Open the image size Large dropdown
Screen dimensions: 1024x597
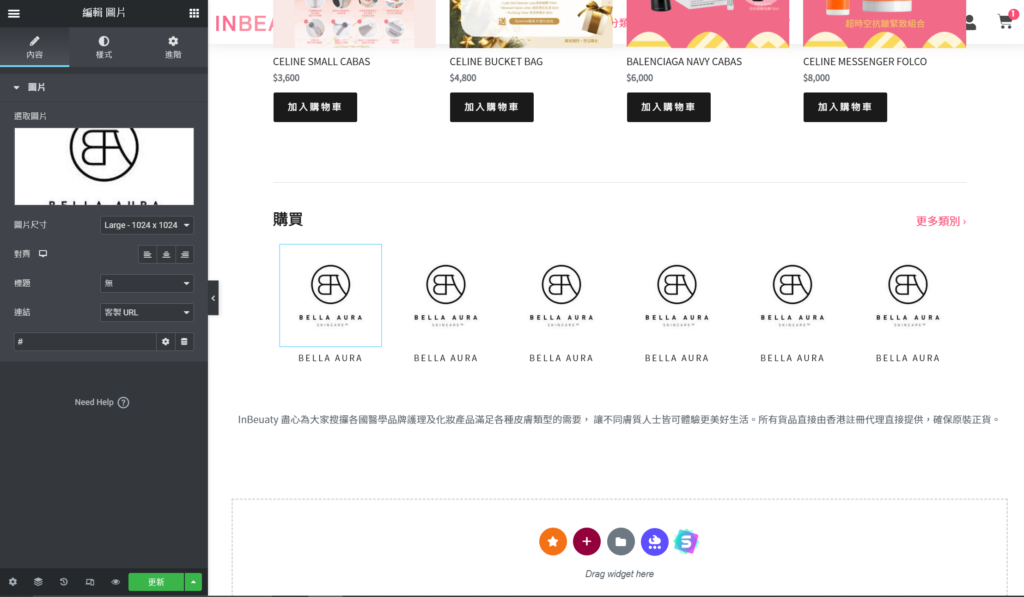147,225
